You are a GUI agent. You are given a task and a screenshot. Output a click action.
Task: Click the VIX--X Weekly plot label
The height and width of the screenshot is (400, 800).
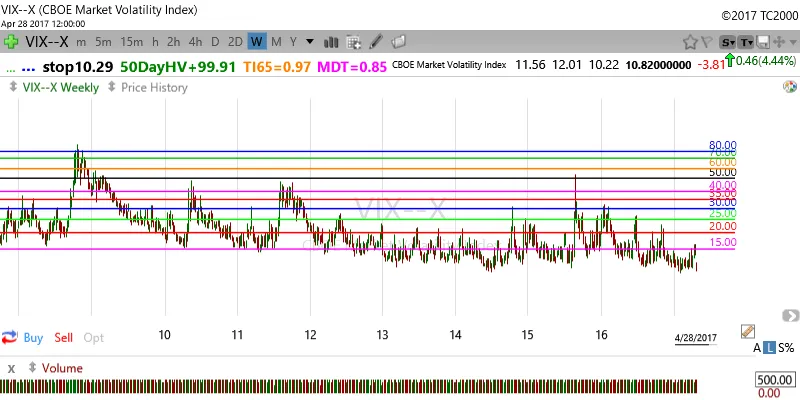click(x=61, y=87)
